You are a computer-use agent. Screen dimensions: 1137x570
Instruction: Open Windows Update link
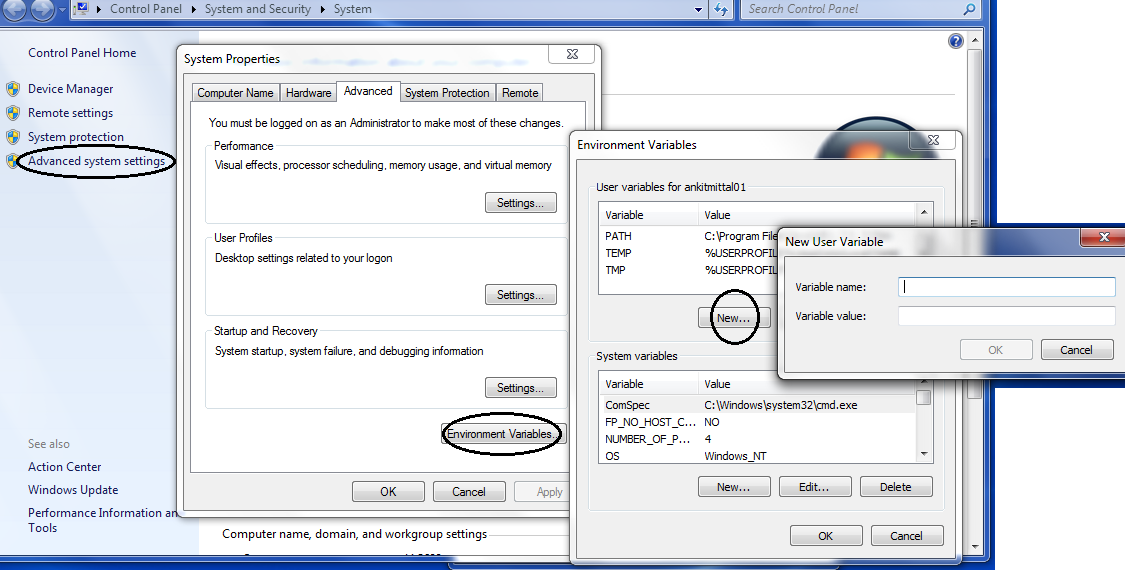pos(73,490)
